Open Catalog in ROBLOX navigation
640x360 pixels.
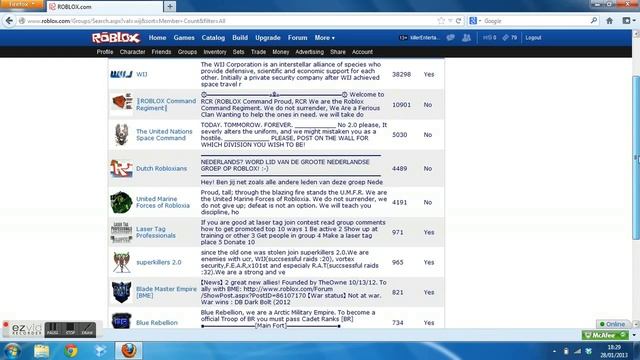[x=213, y=38]
